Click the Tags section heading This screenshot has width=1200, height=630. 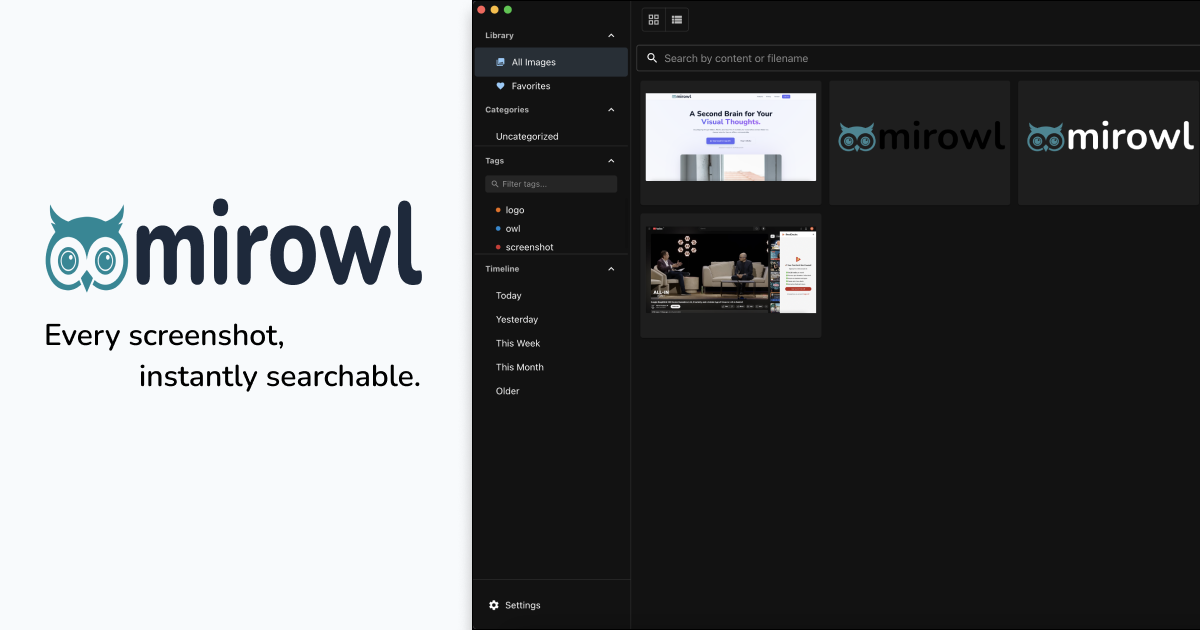tap(494, 160)
